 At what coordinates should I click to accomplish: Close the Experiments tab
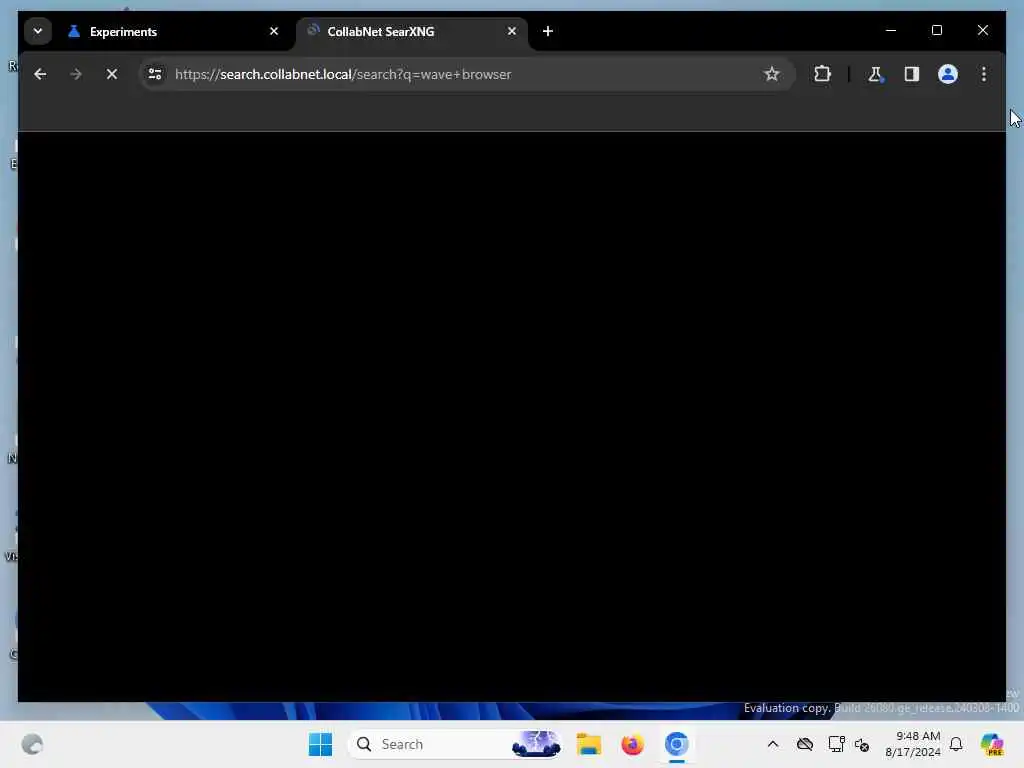274,31
